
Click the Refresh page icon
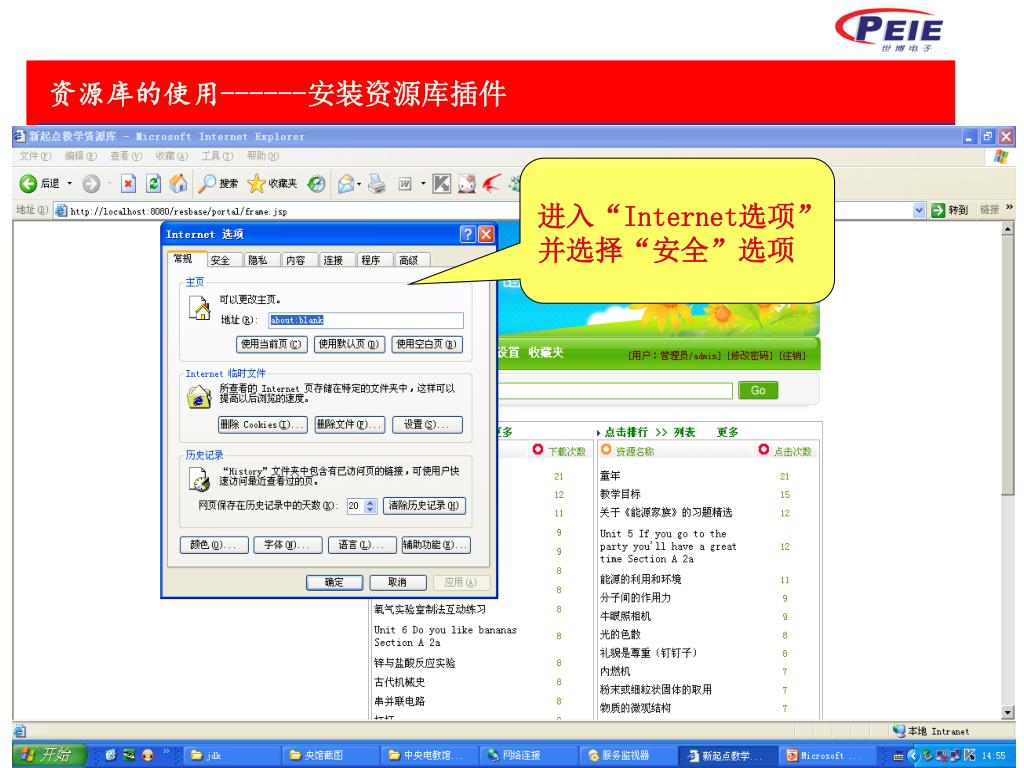coord(153,184)
